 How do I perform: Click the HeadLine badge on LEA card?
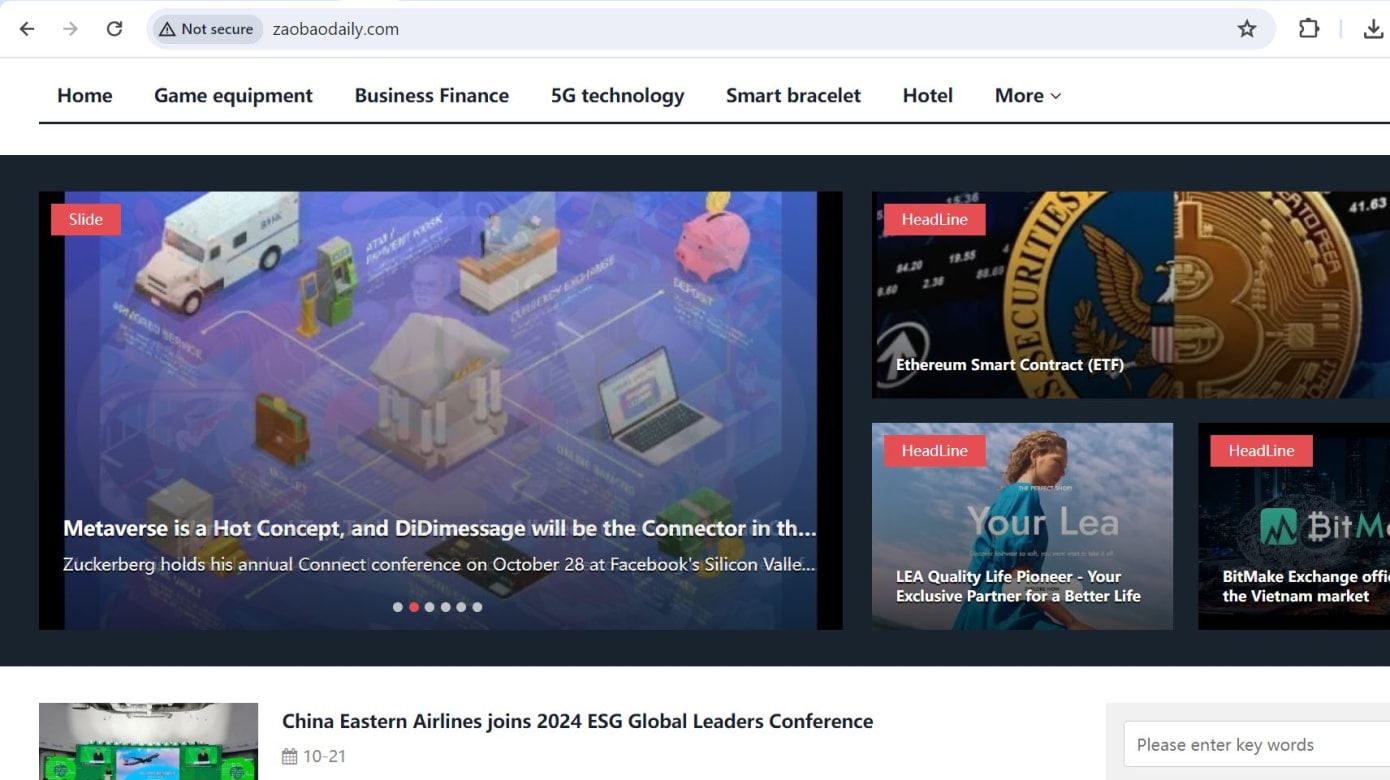tap(935, 451)
